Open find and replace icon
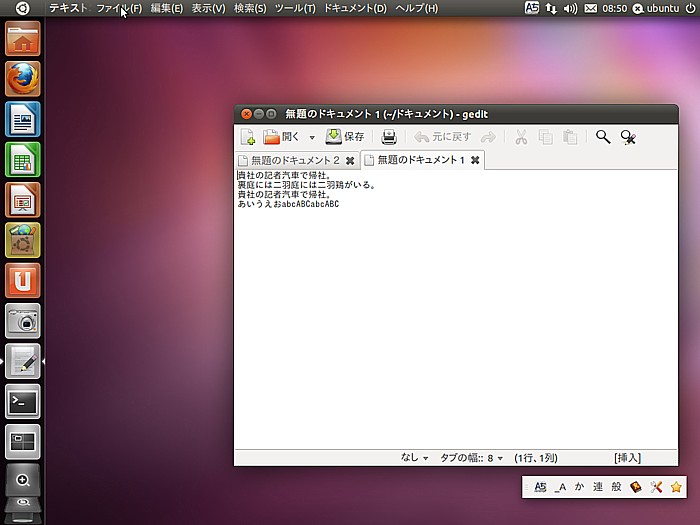Screen dimensions: 700x525 tap(628, 137)
